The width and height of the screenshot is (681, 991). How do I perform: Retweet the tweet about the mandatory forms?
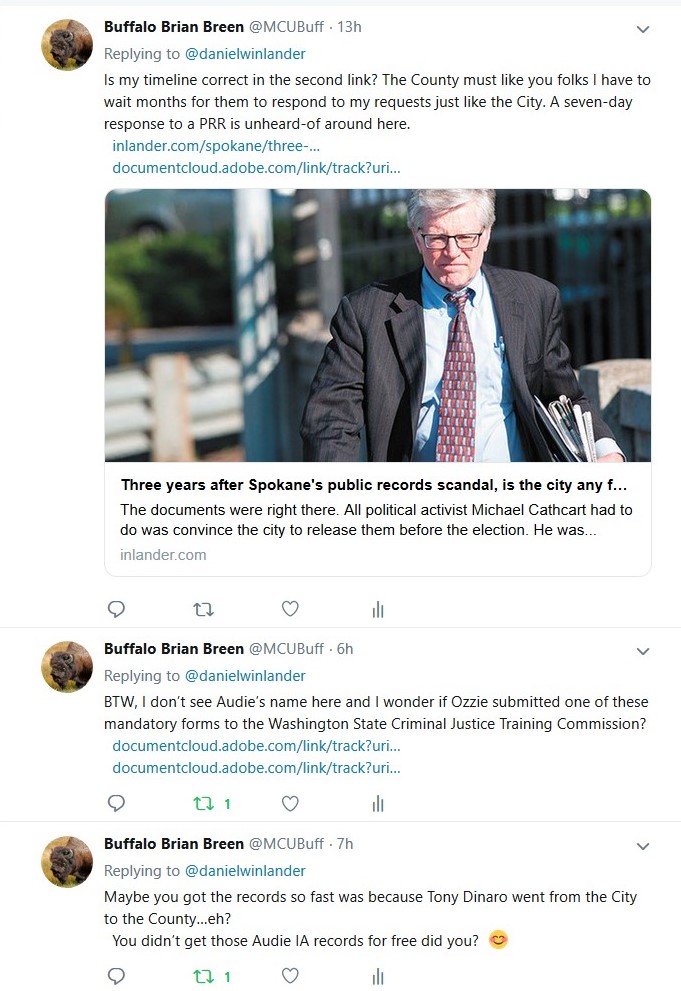click(203, 803)
